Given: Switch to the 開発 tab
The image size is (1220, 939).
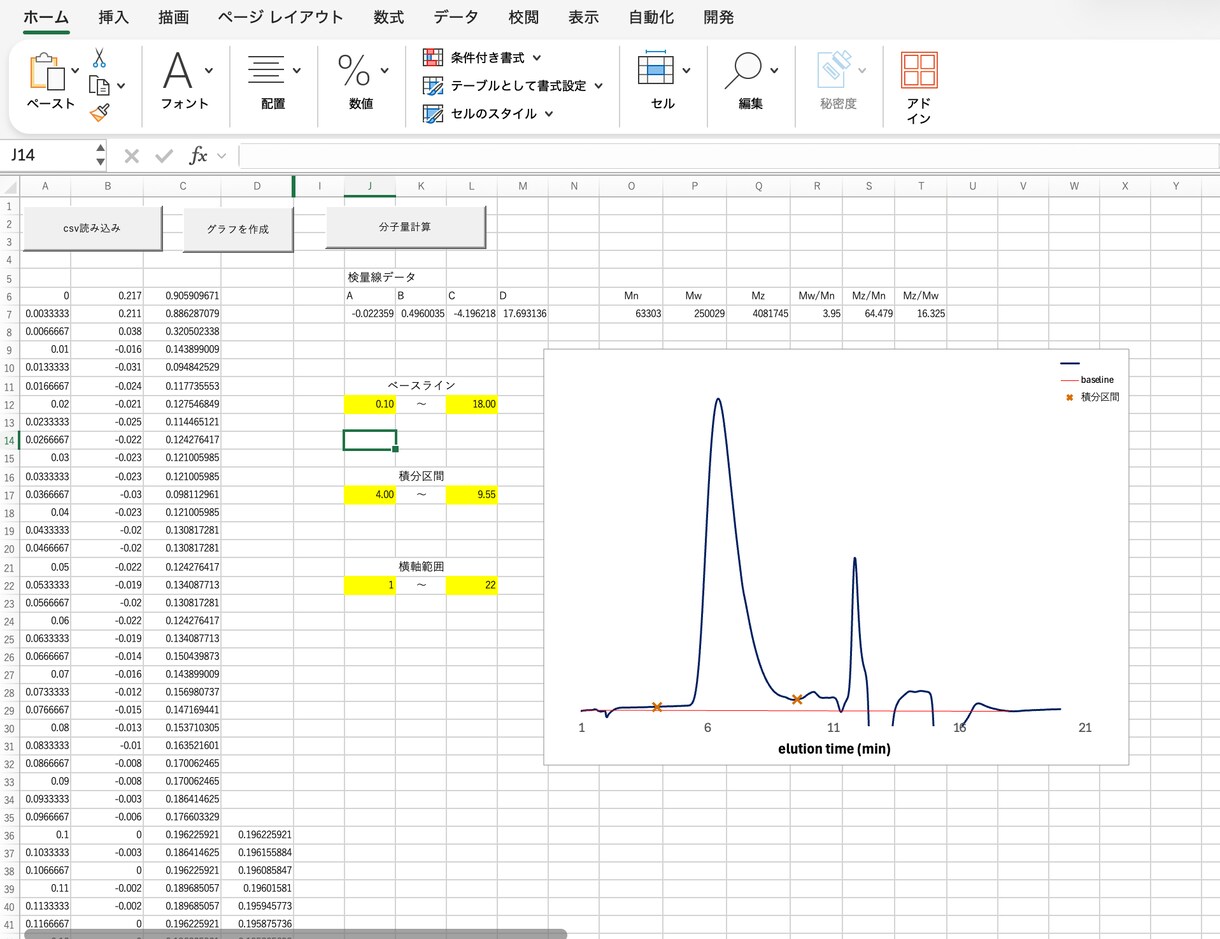Looking at the screenshot, I should 718,17.
